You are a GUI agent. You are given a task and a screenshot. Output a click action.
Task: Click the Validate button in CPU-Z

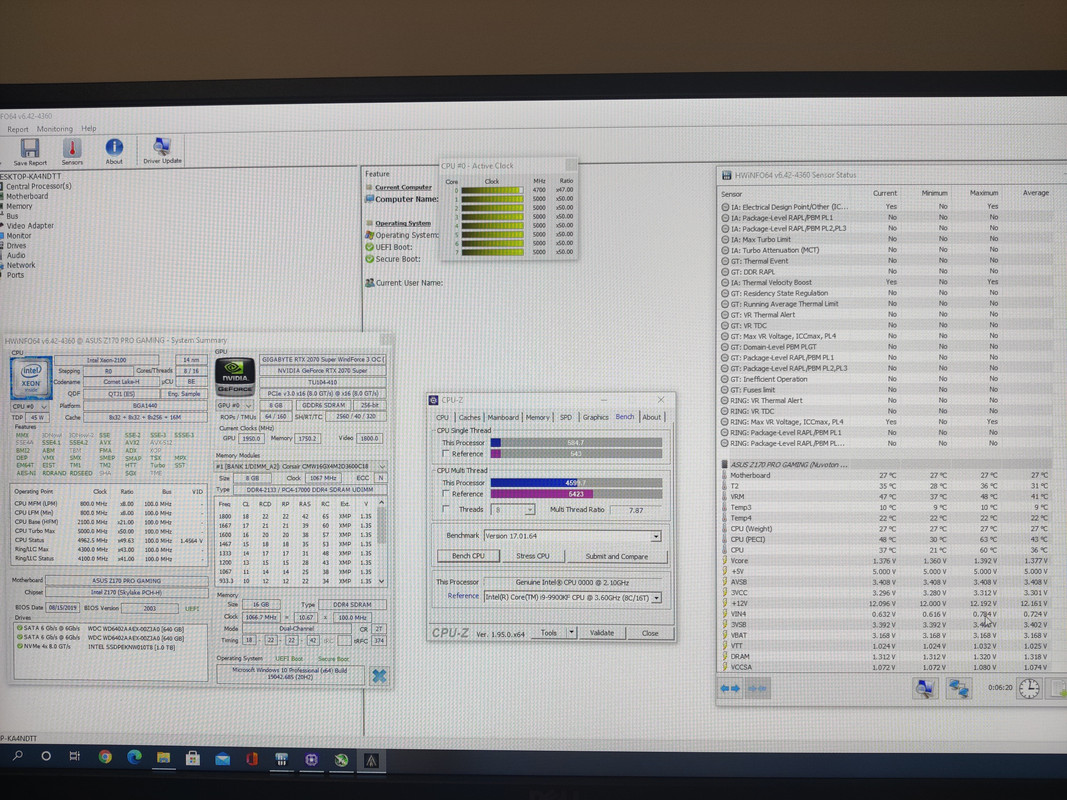(x=602, y=633)
